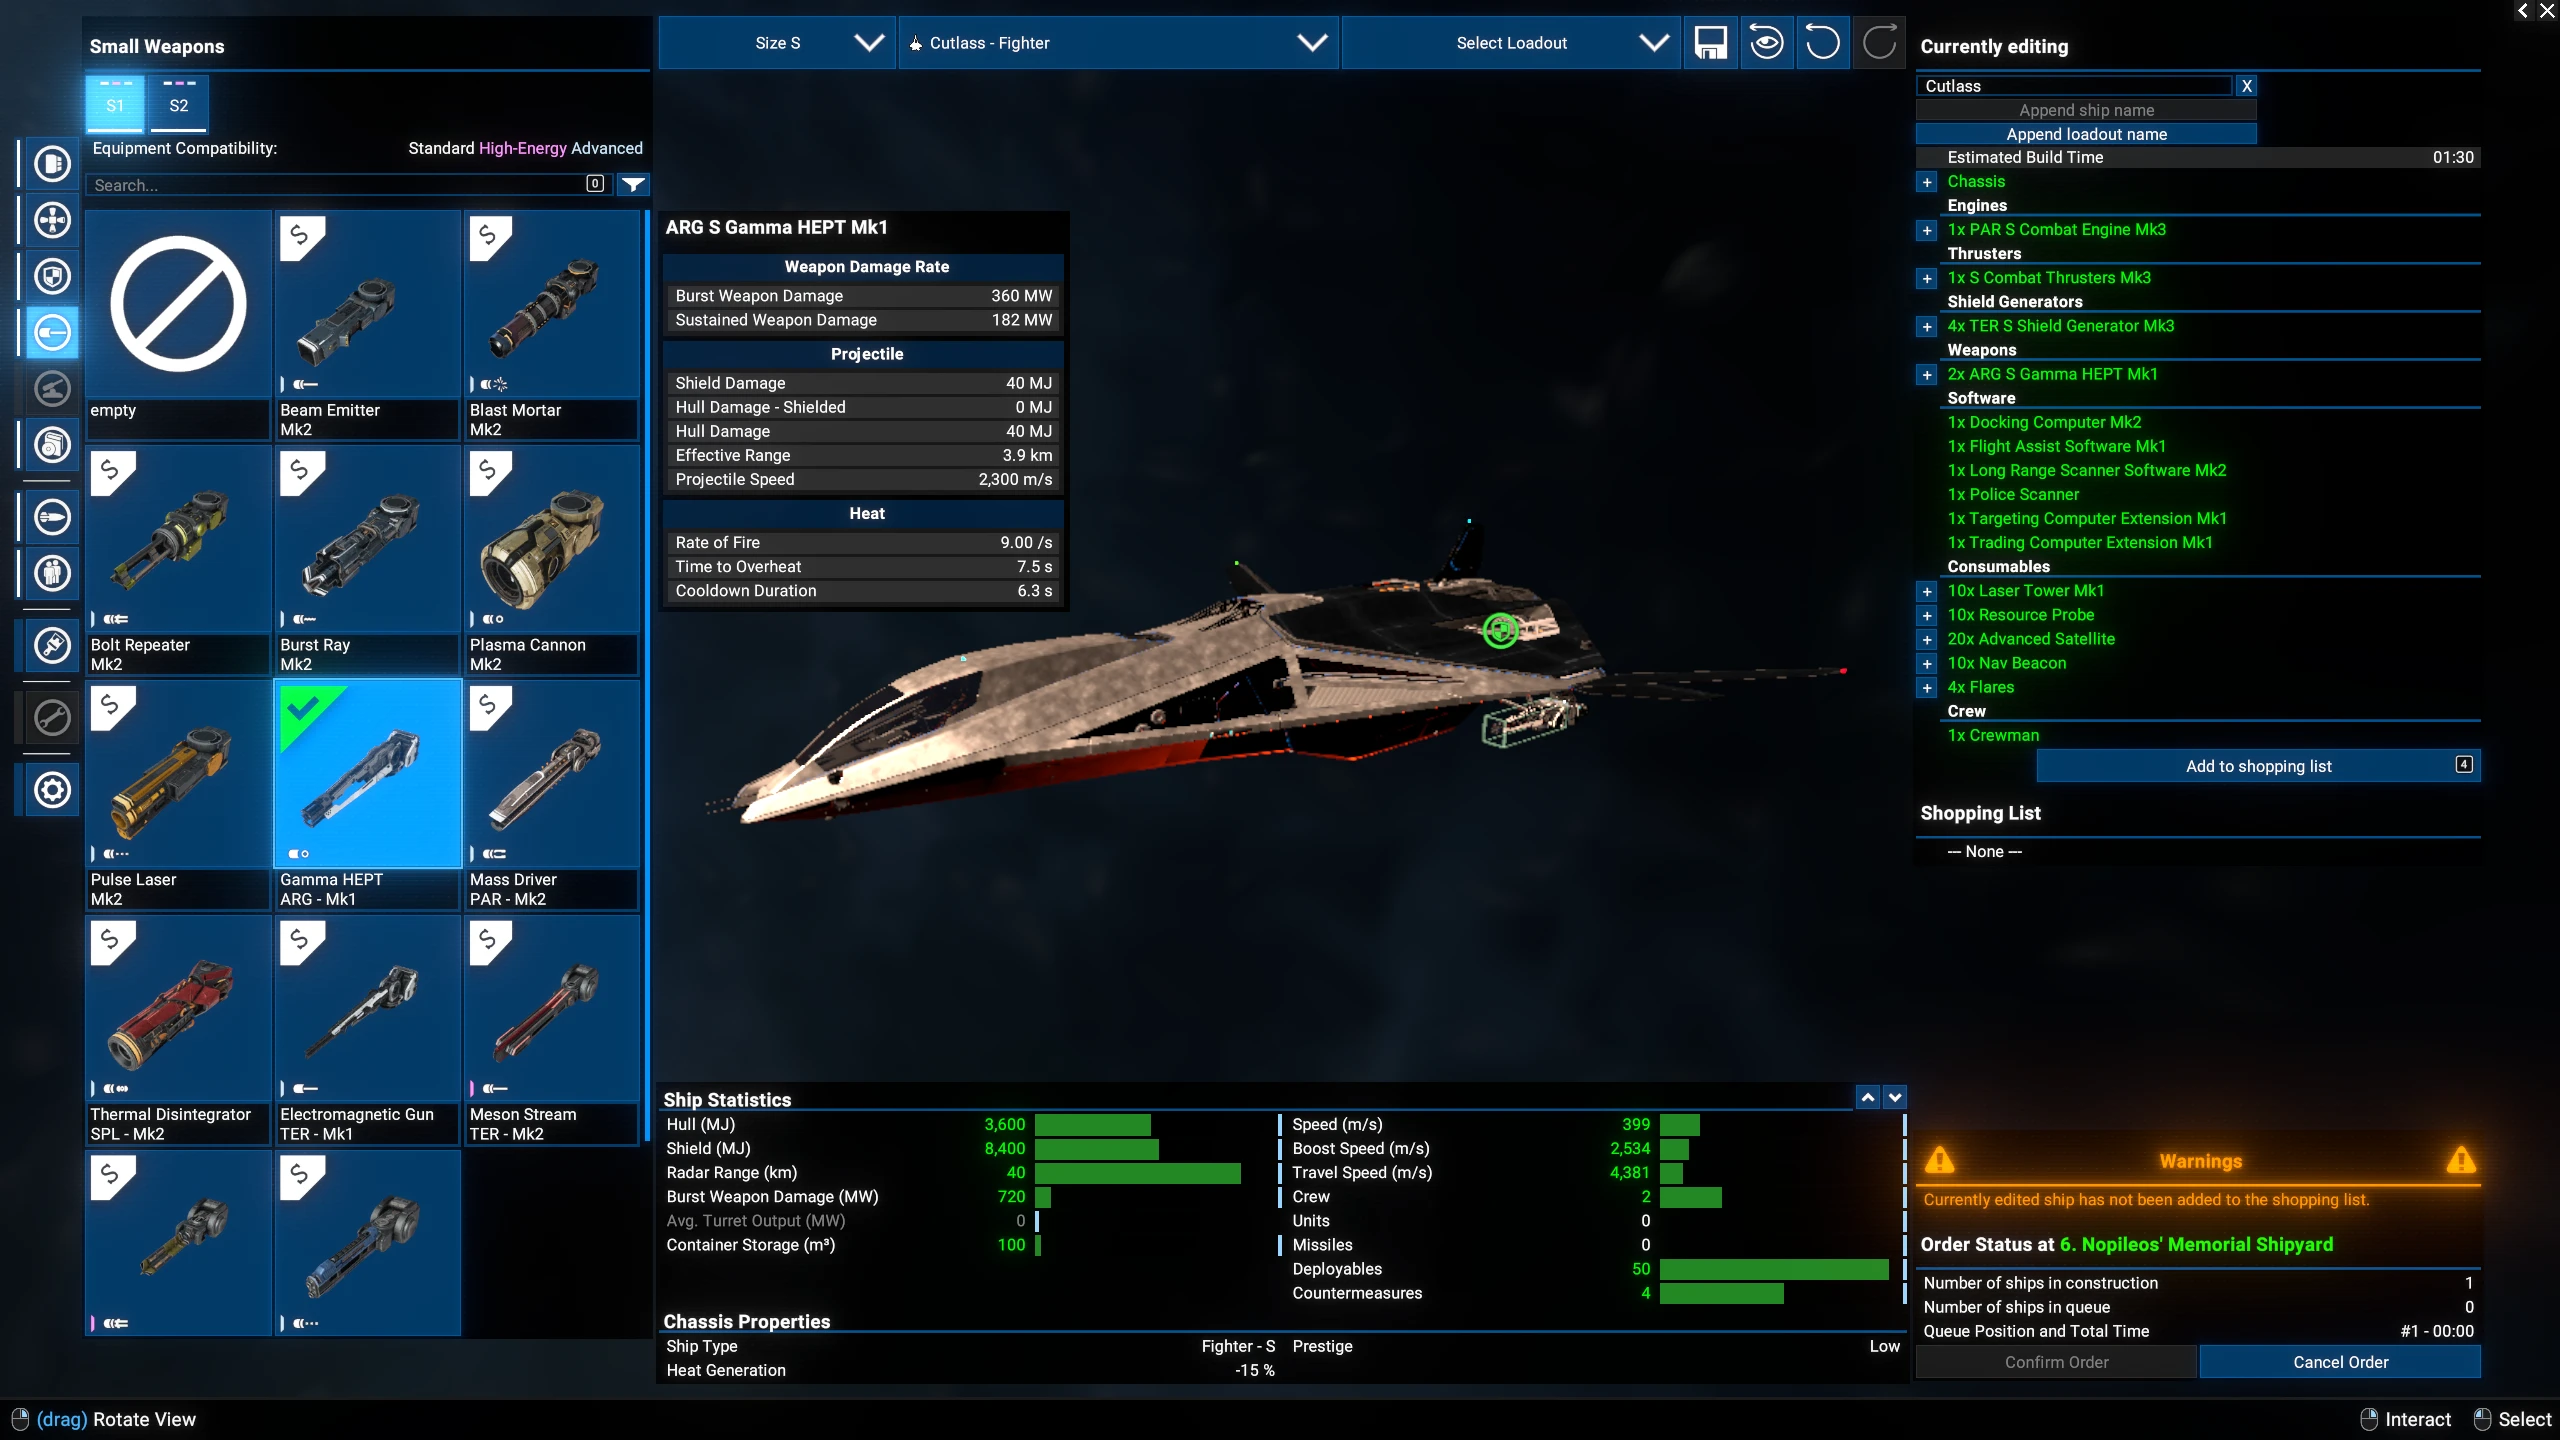Viewport: 2560px width, 1440px height.
Task: Expand the 4x Flares entry
Action: 1927,687
